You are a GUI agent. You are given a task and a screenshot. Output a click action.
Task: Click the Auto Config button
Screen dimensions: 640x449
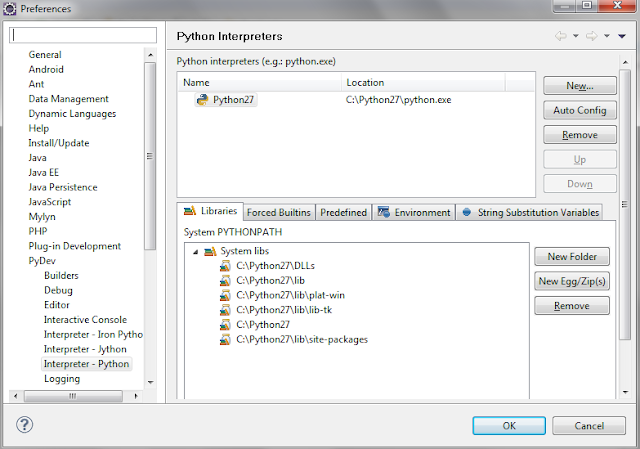pyautogui.click(x=580, y=110)
